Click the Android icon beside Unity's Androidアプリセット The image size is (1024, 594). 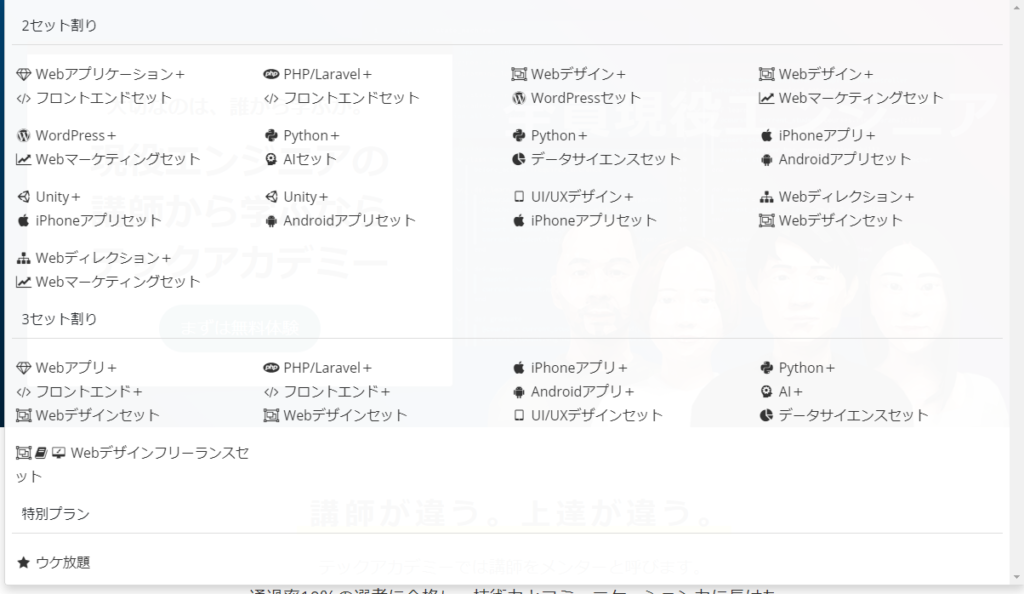coord(271,220)
